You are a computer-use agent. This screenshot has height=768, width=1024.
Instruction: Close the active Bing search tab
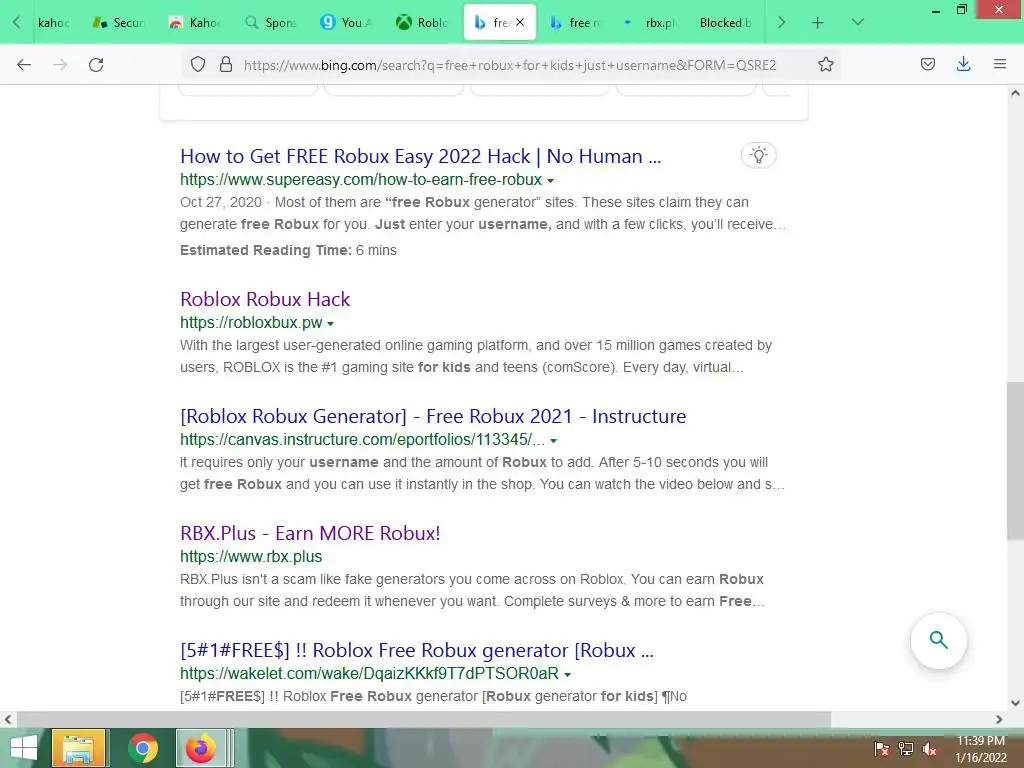(520, 22)
